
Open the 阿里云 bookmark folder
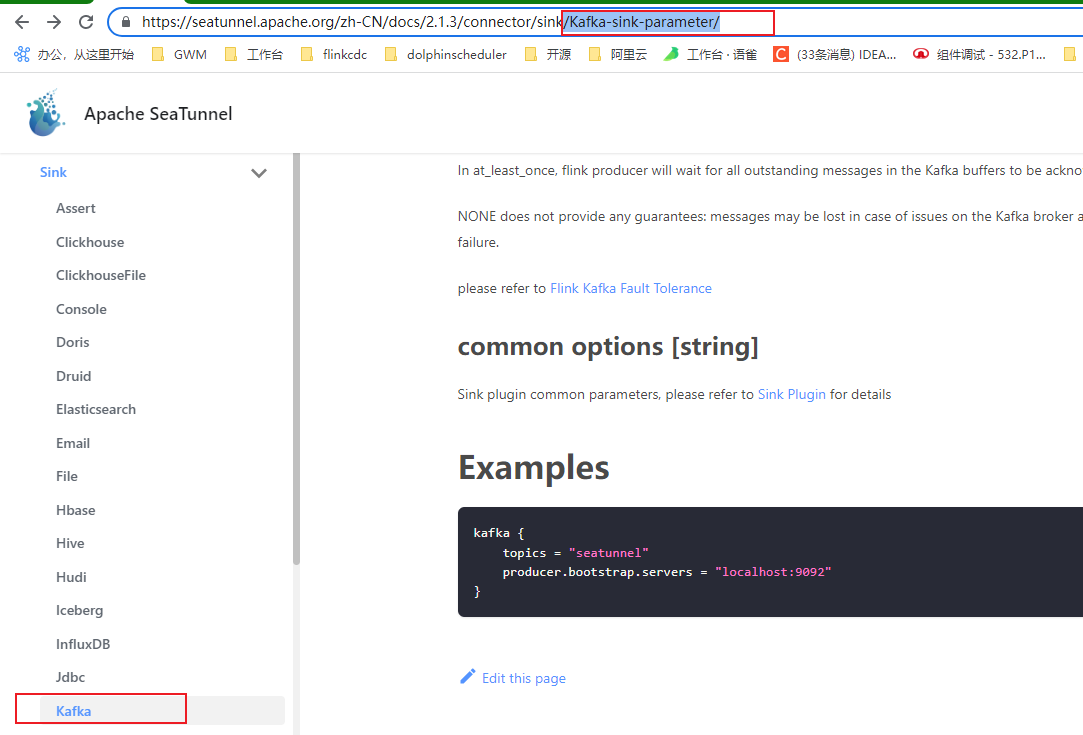pyautogui.click(x=618, y=55)
